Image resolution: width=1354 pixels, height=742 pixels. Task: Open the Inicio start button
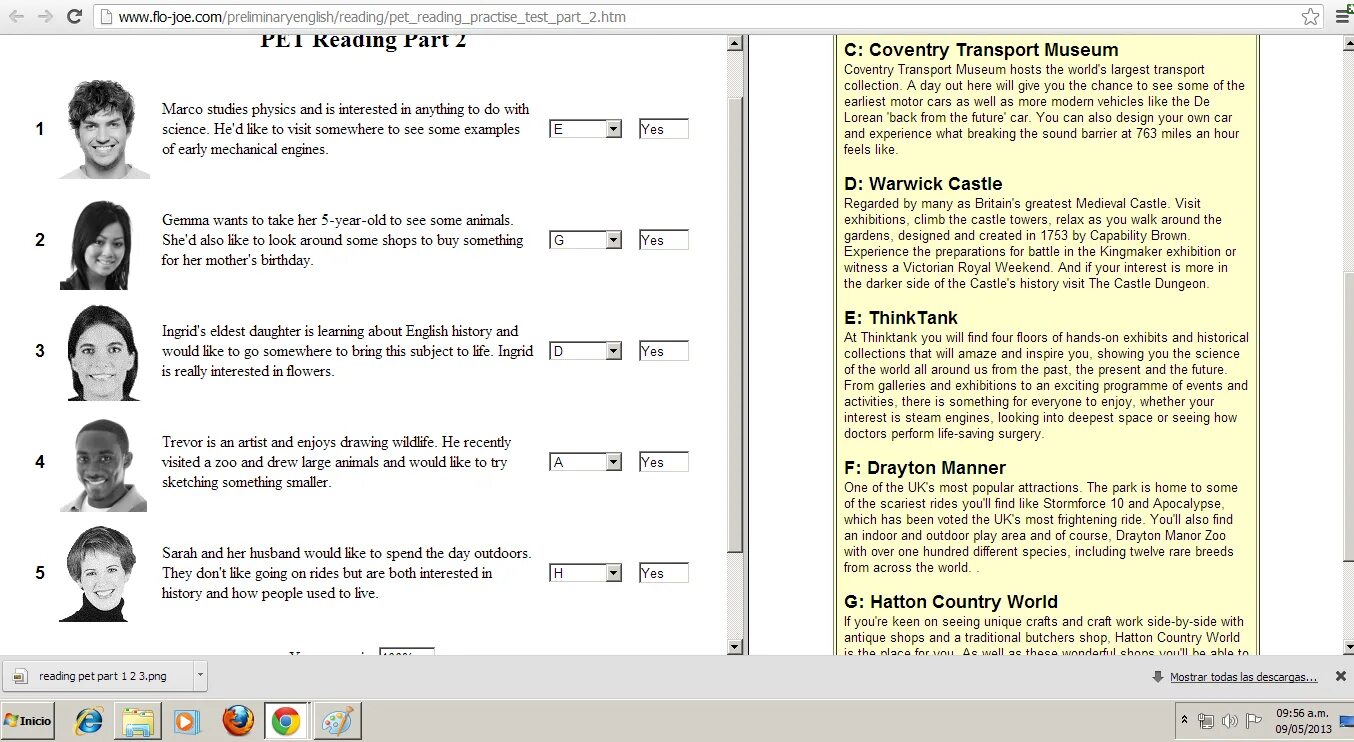click(x=28, y=720)
